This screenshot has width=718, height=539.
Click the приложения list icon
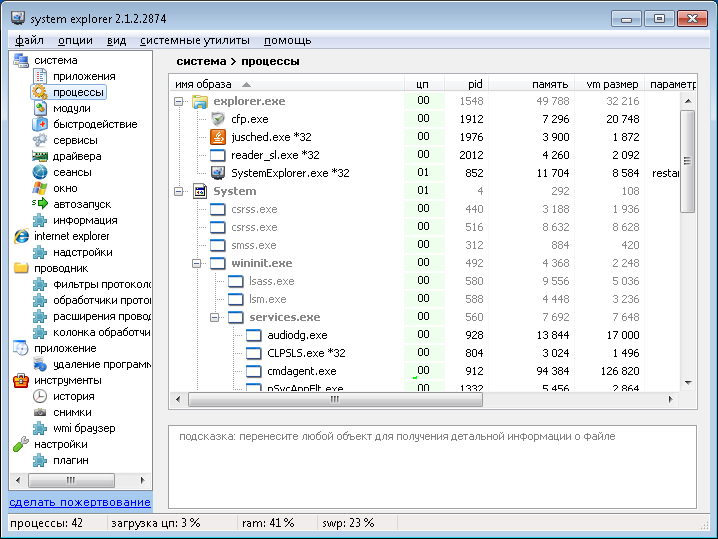coord(40,76)
